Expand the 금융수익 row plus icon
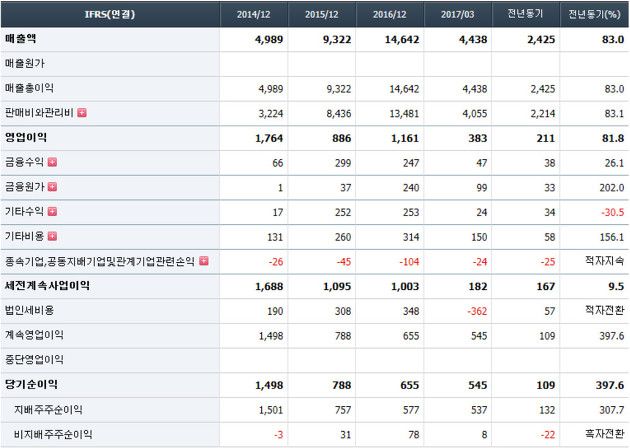The image size is (630, 448). [x=52, y=162]
